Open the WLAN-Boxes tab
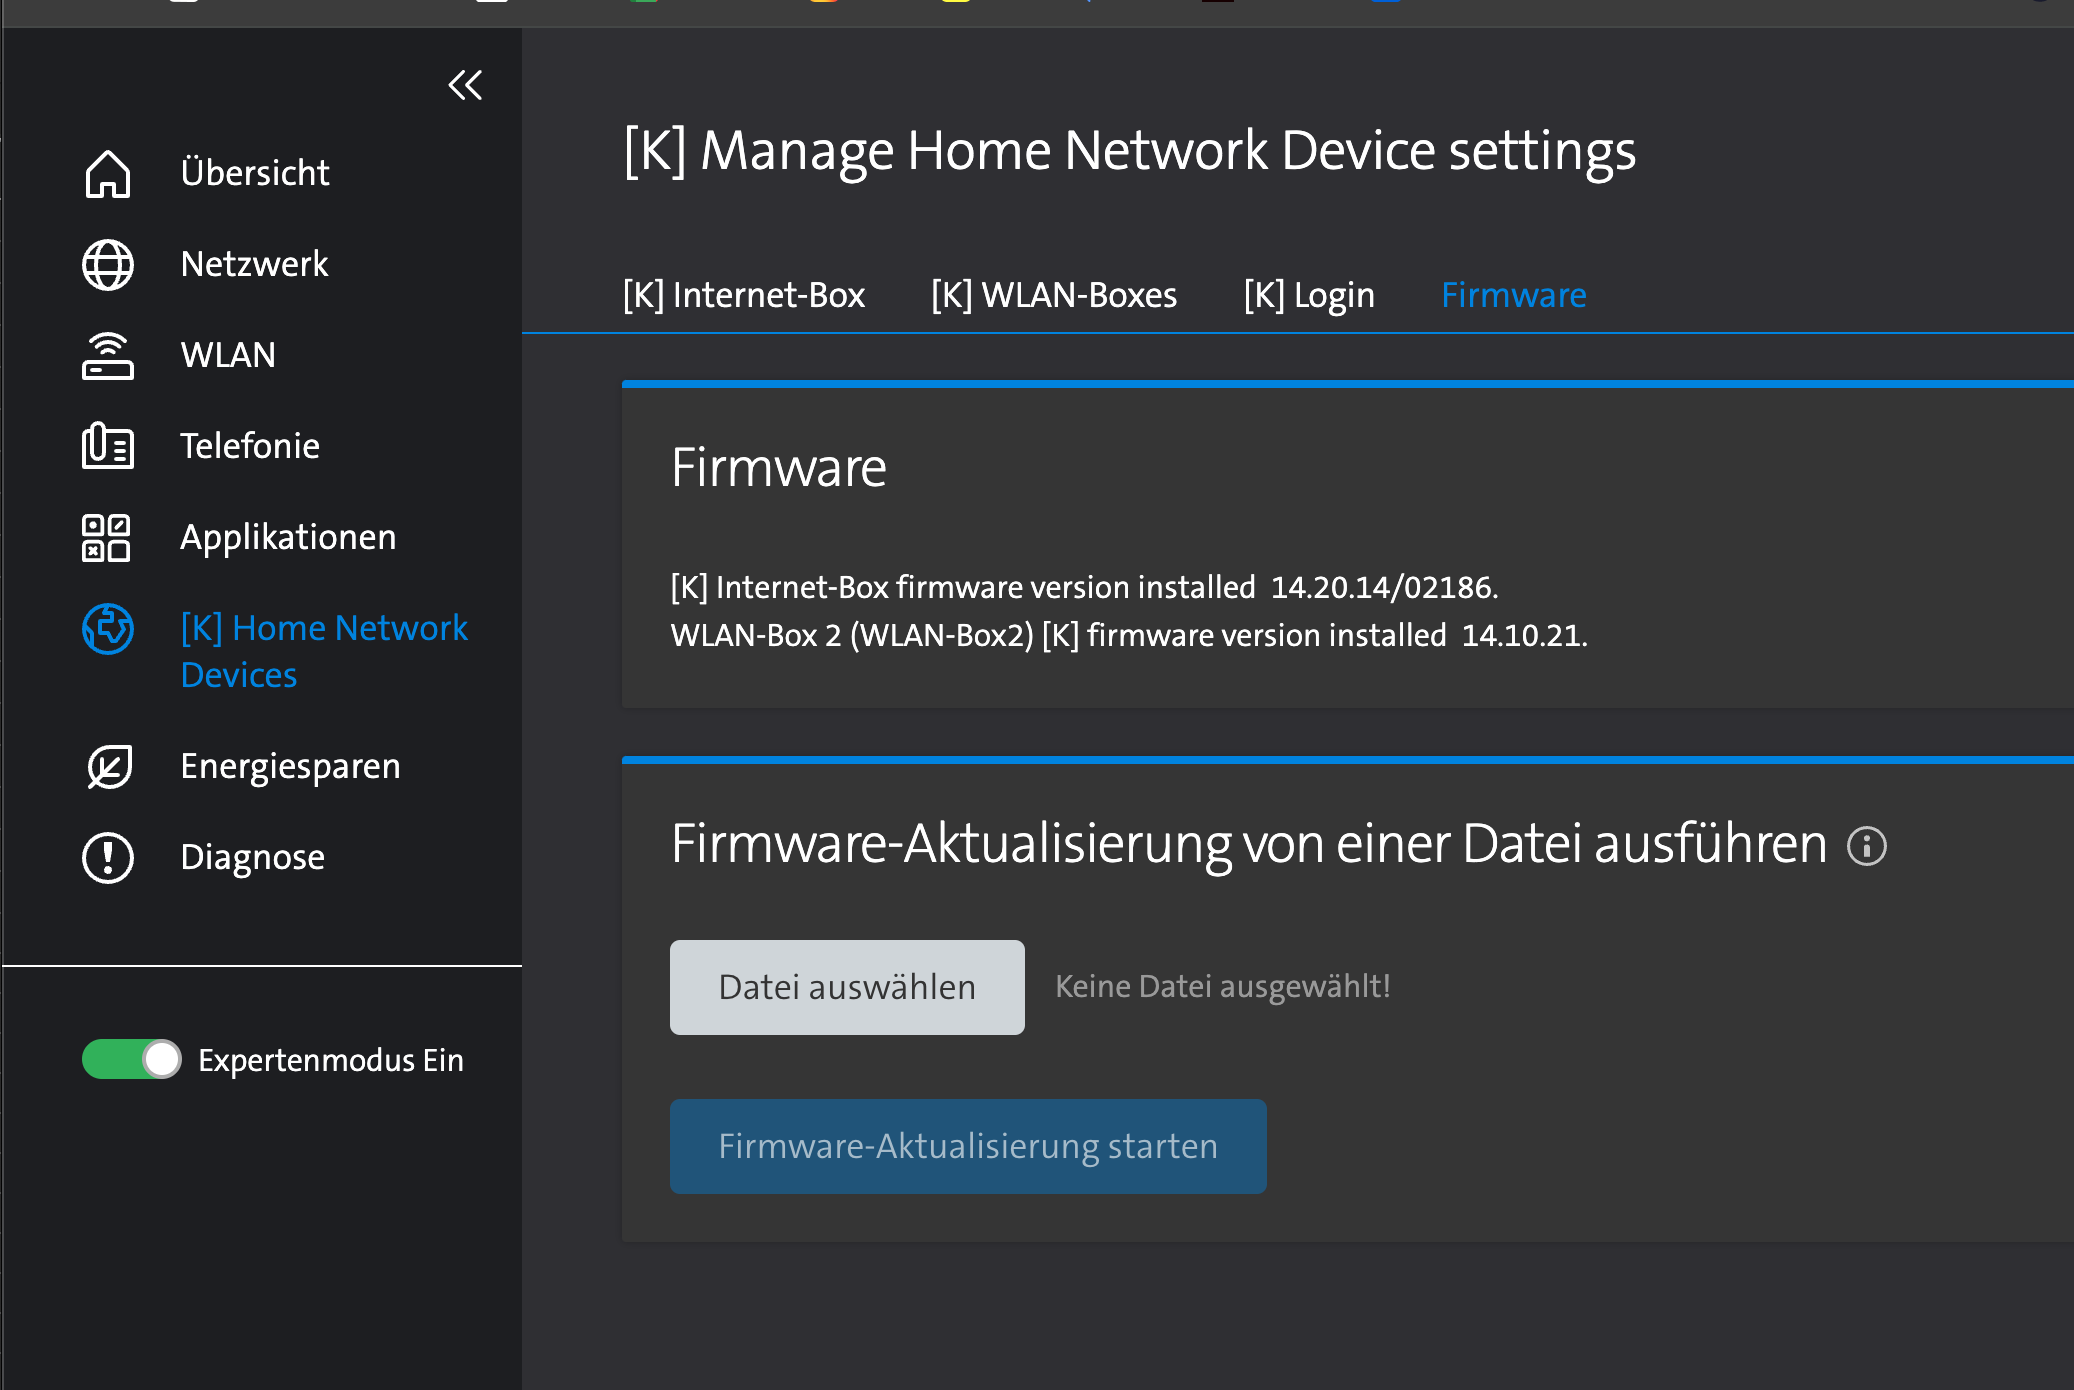The width and height of the screenshot is (2074, 1390). click(1053, 295)
